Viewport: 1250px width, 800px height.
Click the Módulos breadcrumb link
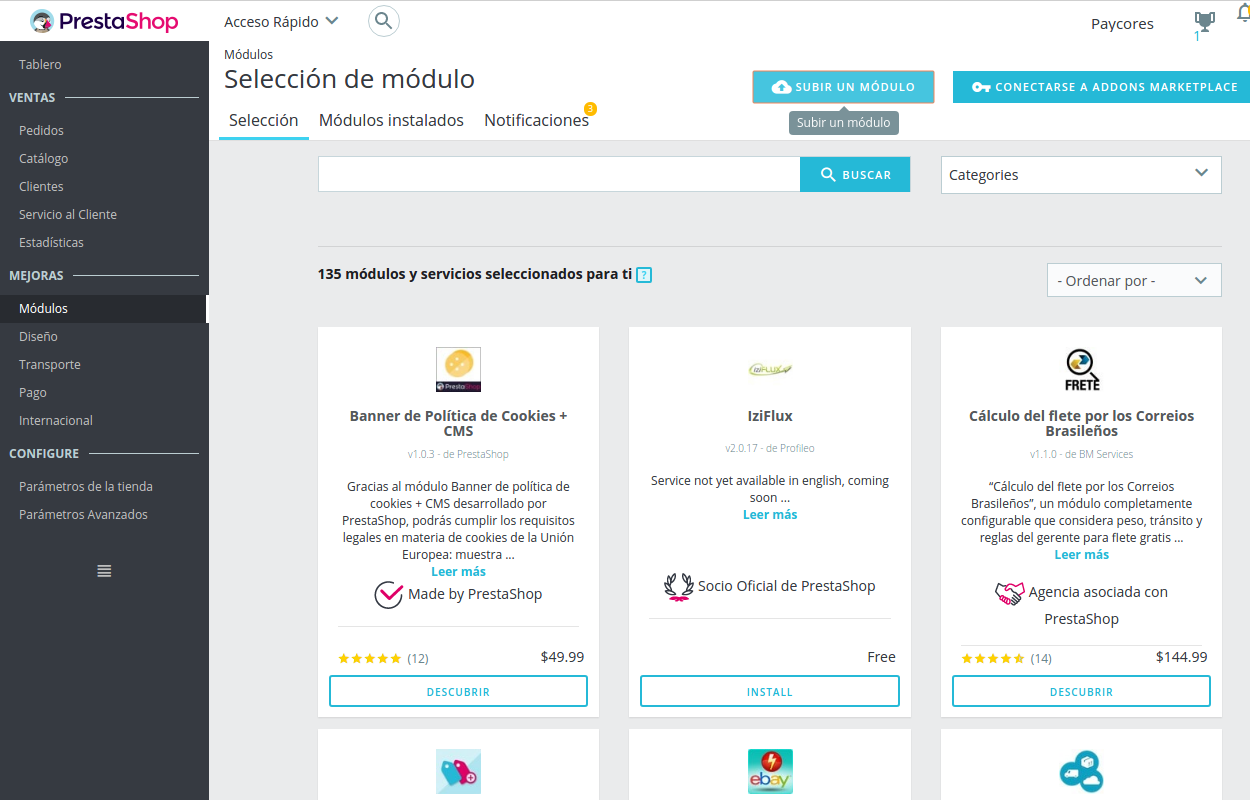tap(248, 54)
